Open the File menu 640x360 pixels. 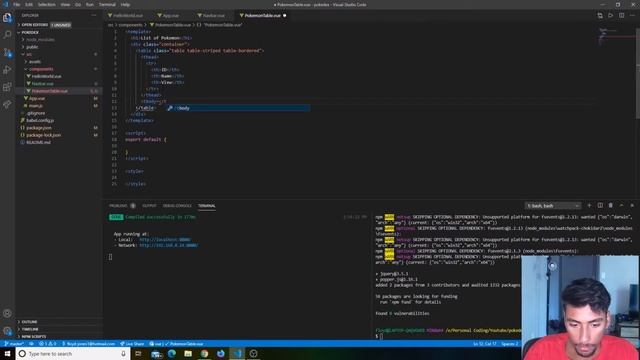point(17,4)
